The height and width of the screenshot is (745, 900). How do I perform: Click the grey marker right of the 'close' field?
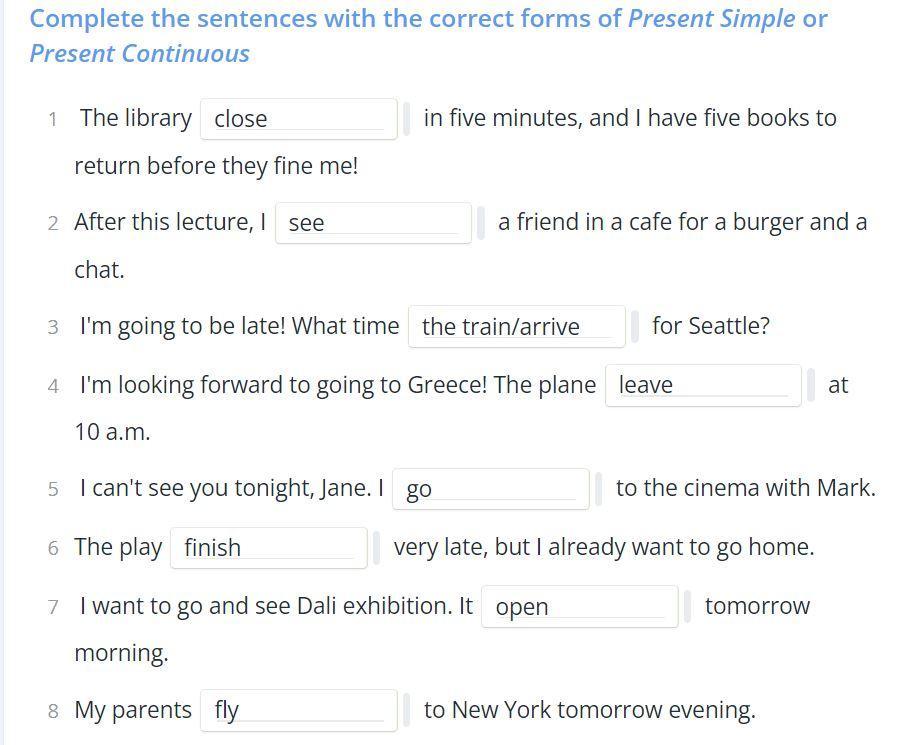[x=406, y=119]
